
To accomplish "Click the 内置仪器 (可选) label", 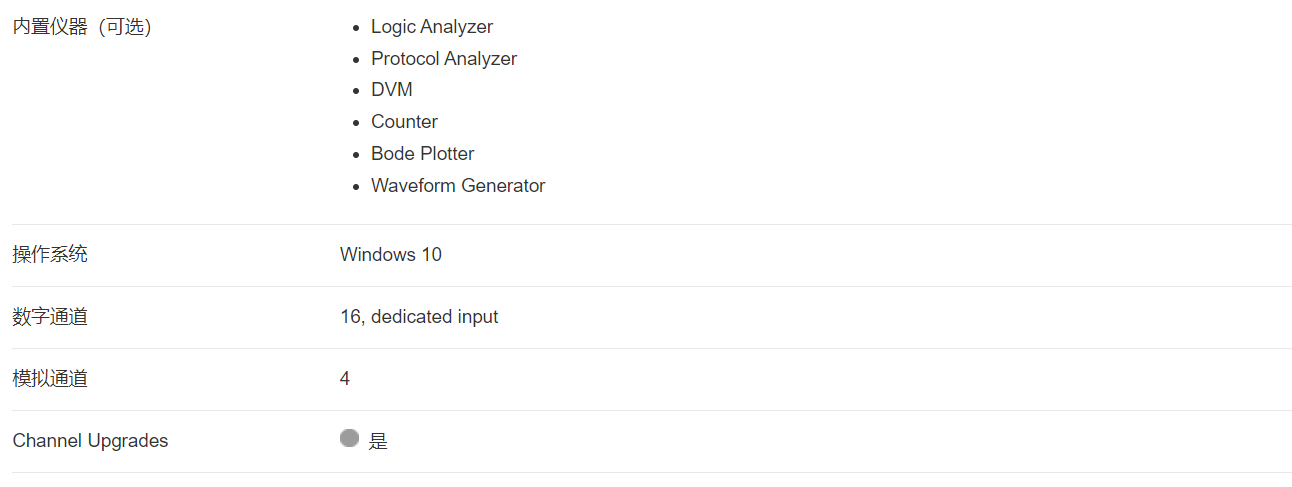I will 82,27.
